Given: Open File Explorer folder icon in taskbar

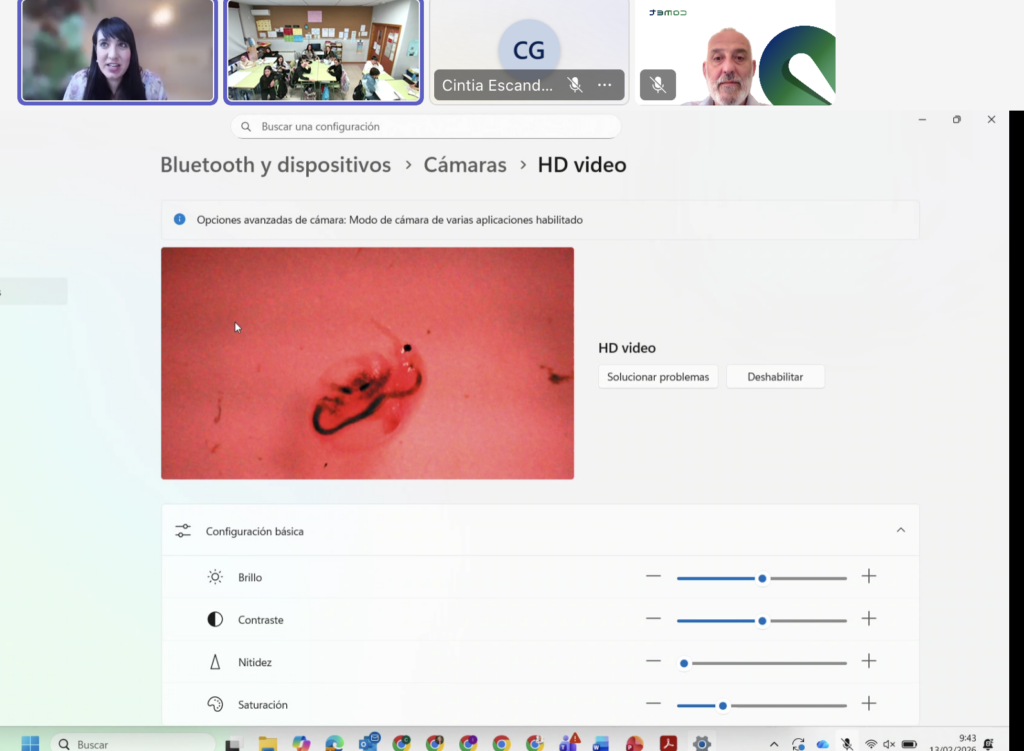Looking at the screenshot, I should [268, 743].
